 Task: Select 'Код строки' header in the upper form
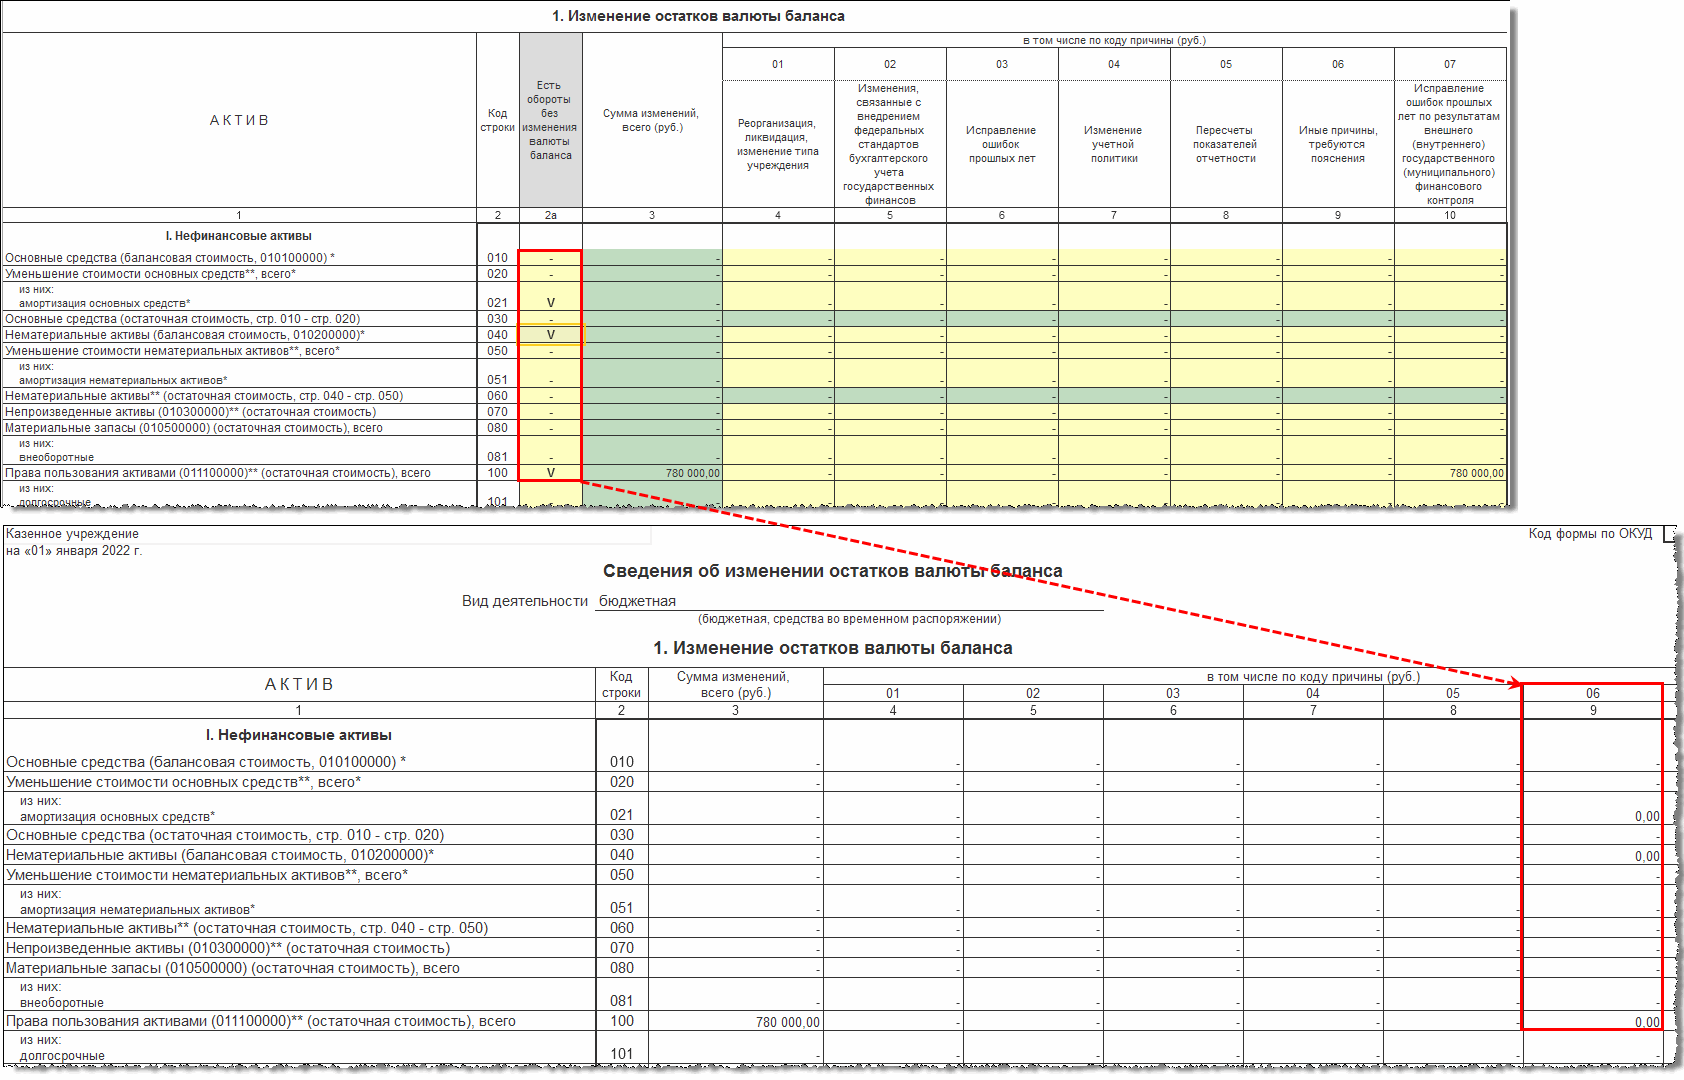[497, 120]
